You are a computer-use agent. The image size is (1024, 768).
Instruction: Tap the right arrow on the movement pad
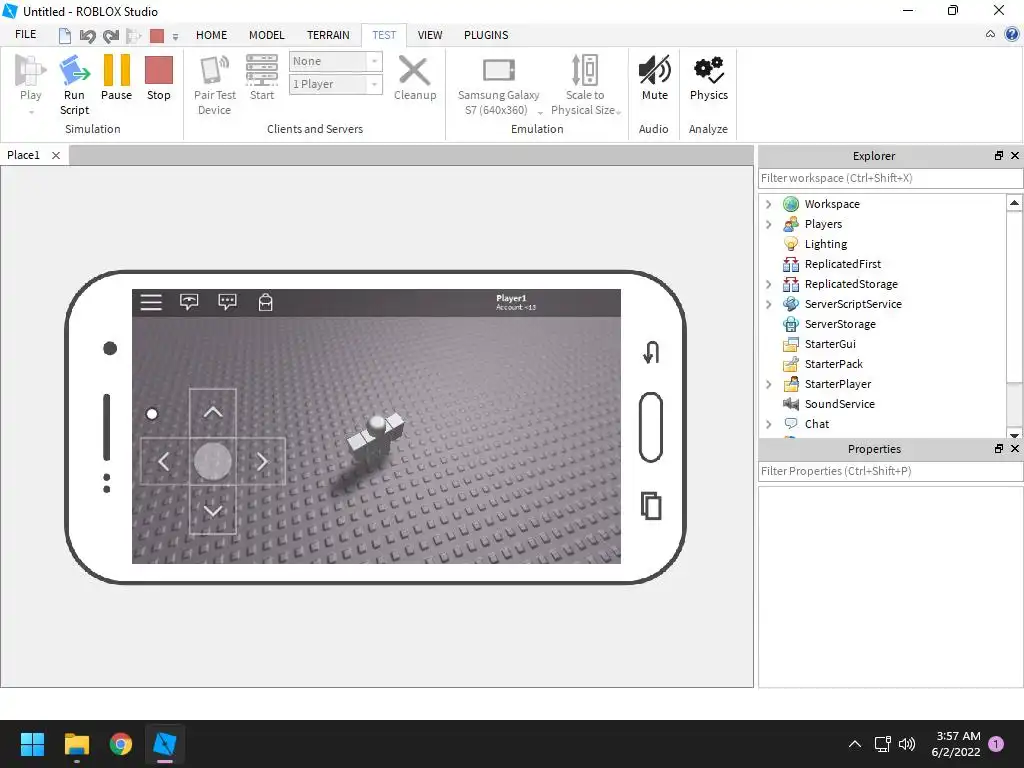[262, 462]
